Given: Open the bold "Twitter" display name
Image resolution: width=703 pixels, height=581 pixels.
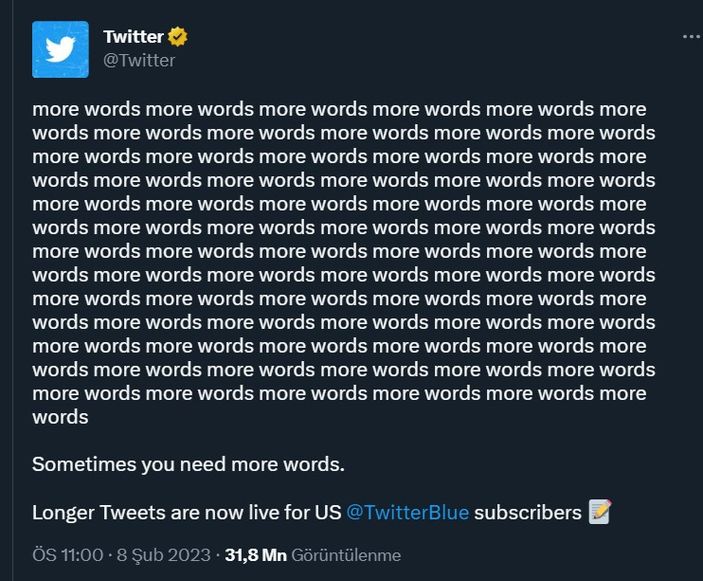Looking at the screenshot, I should click(x=133, y=37).
